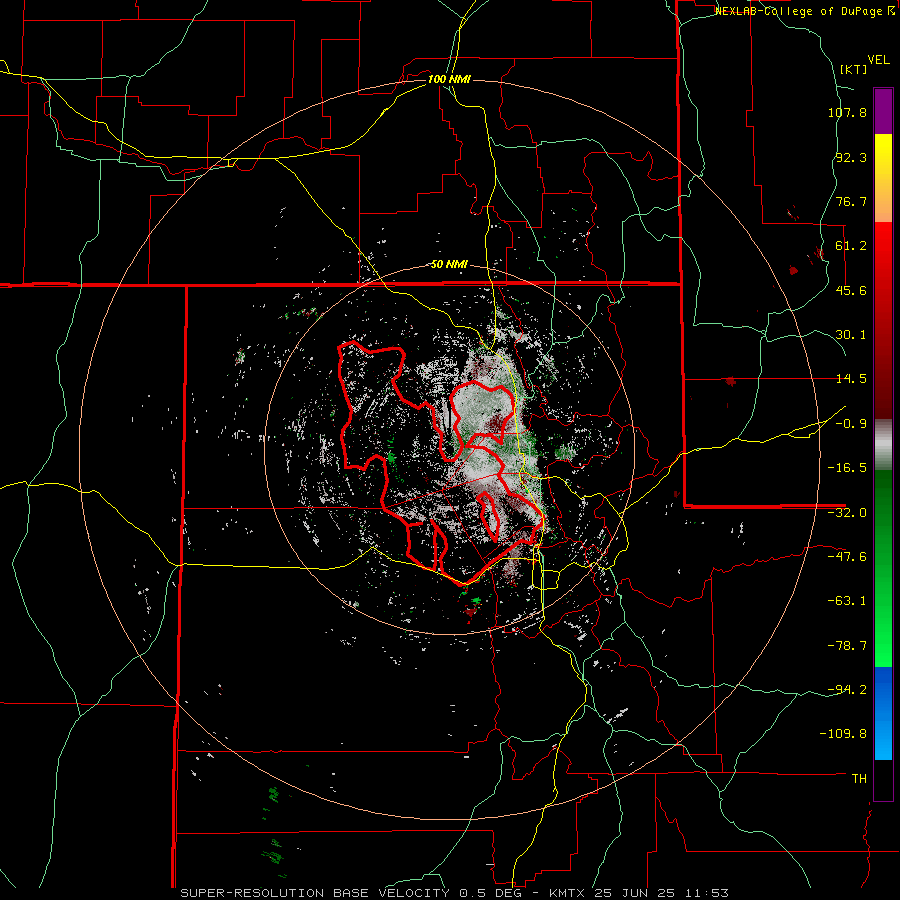
Task: Select the -94.2 legend value
Action: pos(847,689)
